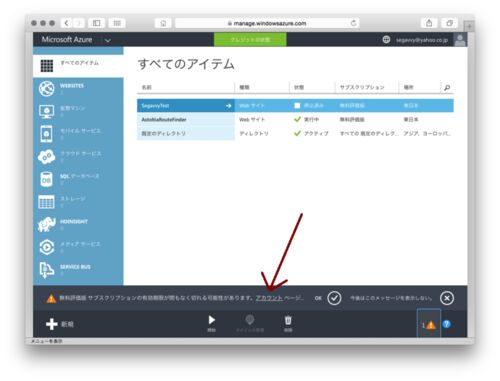Open the account page link in warning

269,298
